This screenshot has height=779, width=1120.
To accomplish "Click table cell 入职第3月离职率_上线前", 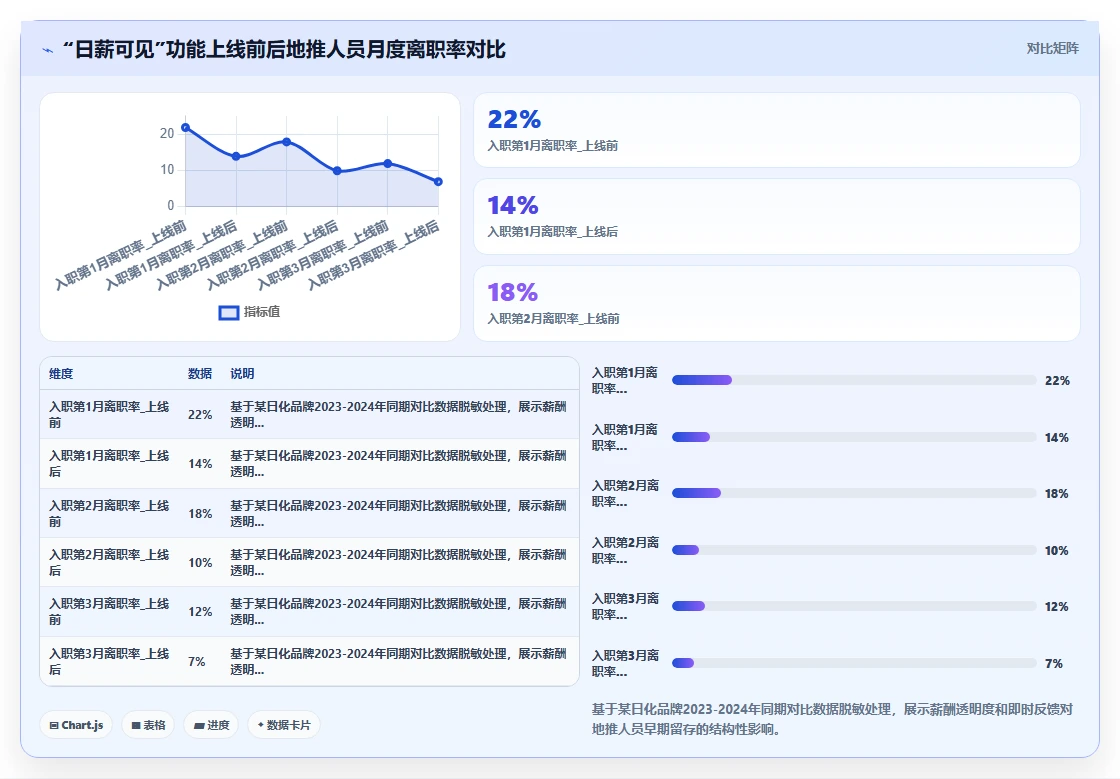I will point(109,612).
